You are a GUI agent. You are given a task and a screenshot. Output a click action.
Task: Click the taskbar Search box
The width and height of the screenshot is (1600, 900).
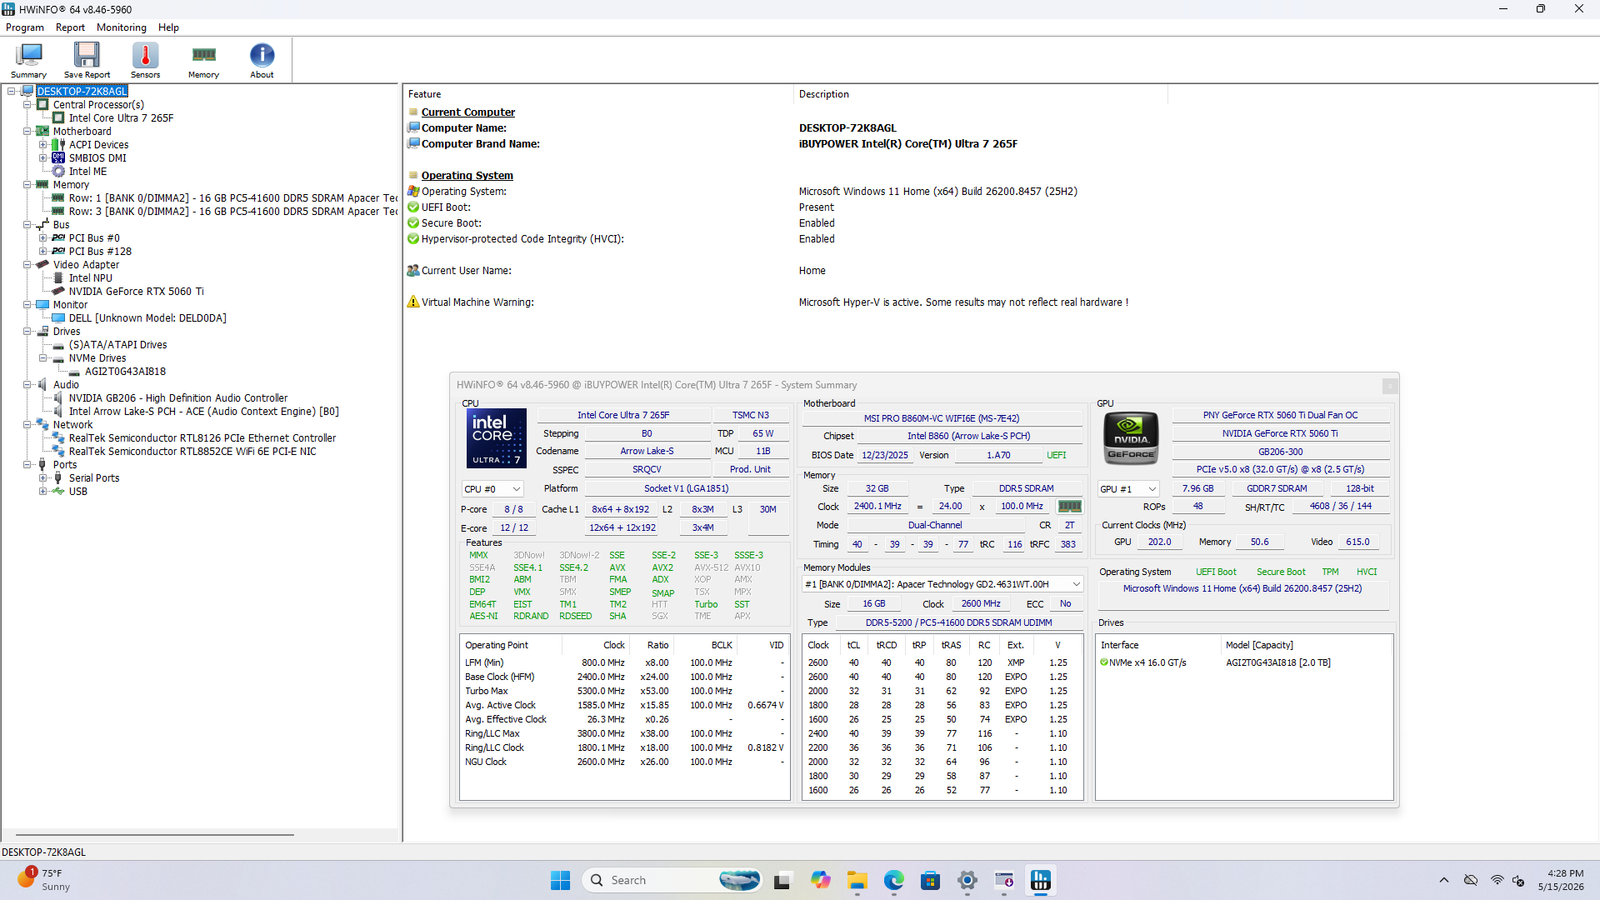tap(672, 880)
